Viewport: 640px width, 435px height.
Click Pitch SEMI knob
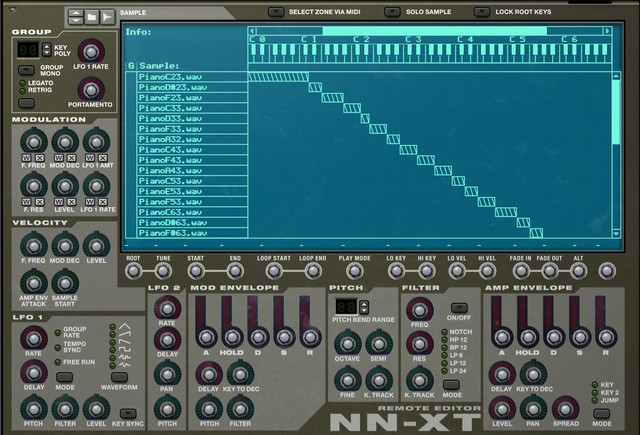coord(378,344)
